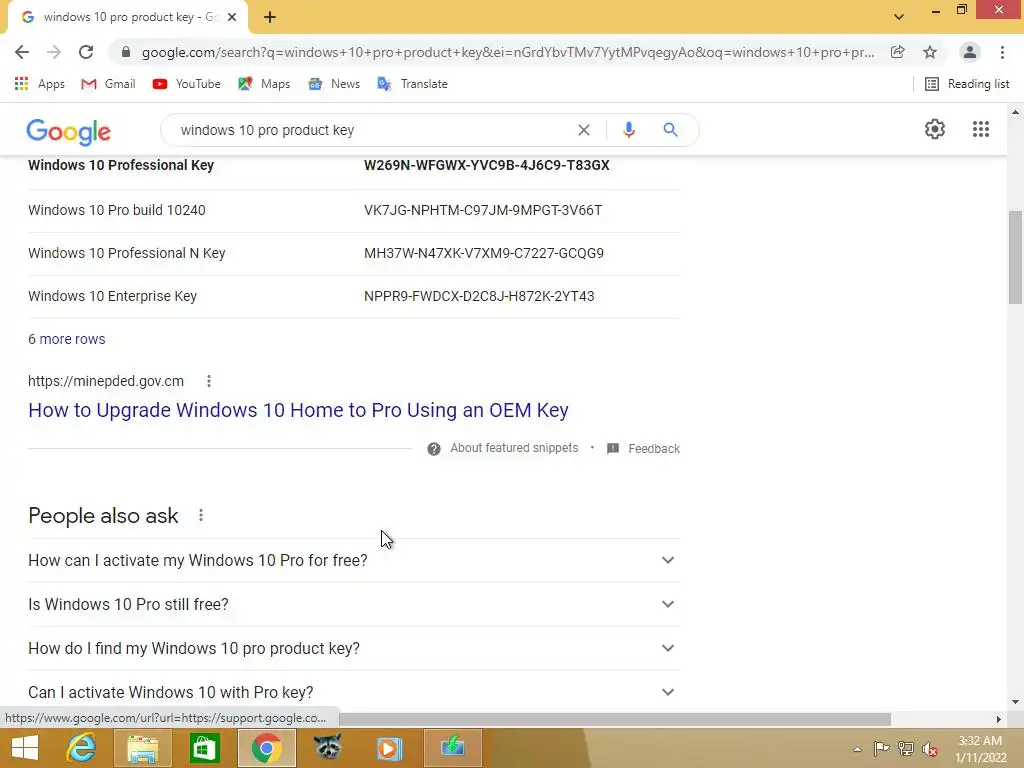This screenshot has width=1024, height=768.
Task: Show hidden system tray icons
Action: pos(857,749)
